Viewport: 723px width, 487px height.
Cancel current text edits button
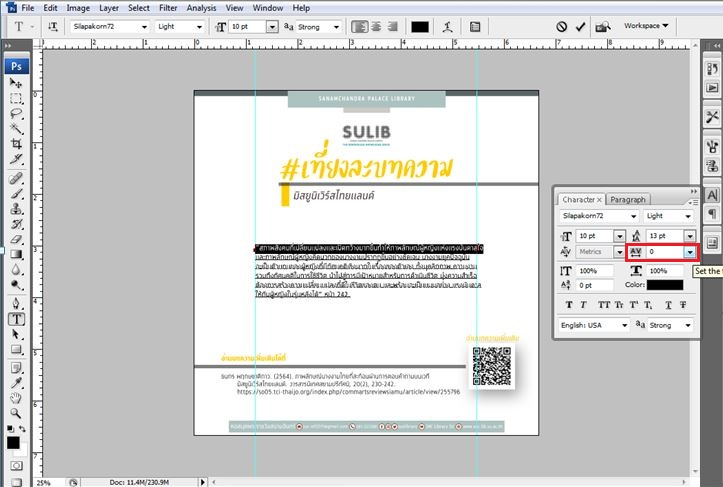562,27
